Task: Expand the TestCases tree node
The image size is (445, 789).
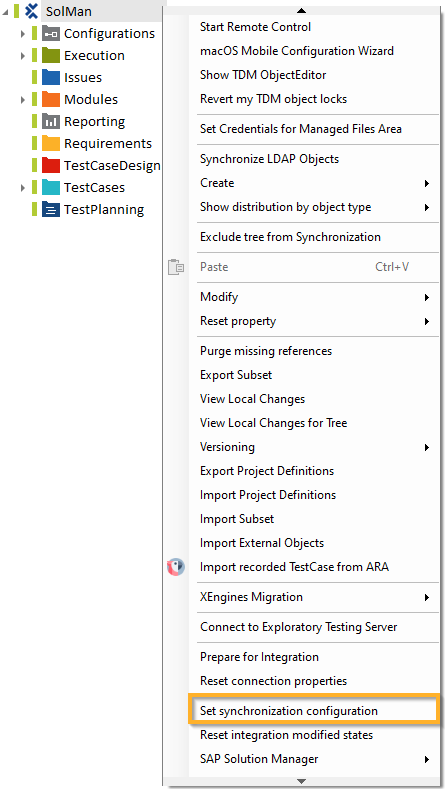Action: (23, 188)
